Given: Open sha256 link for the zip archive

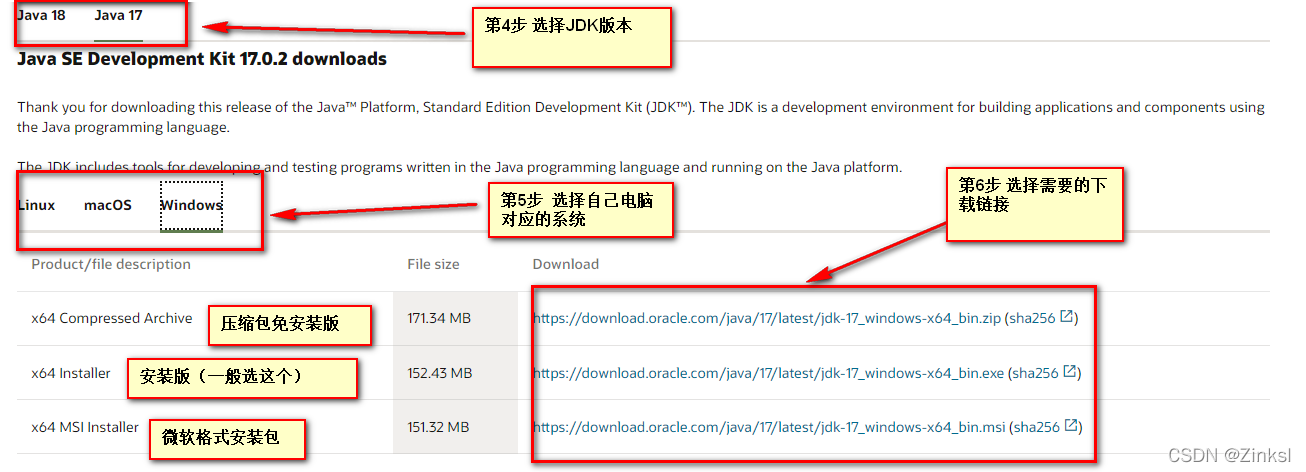Looking at the screenshot, I should tap(1033, 318).
